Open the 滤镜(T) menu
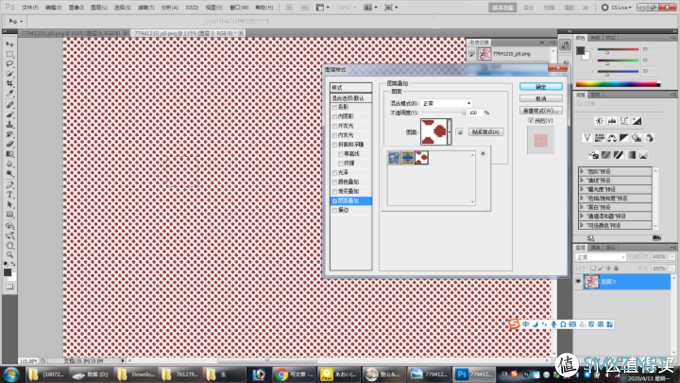The height and width of the screenshot is (383, 680). (146, 7)
